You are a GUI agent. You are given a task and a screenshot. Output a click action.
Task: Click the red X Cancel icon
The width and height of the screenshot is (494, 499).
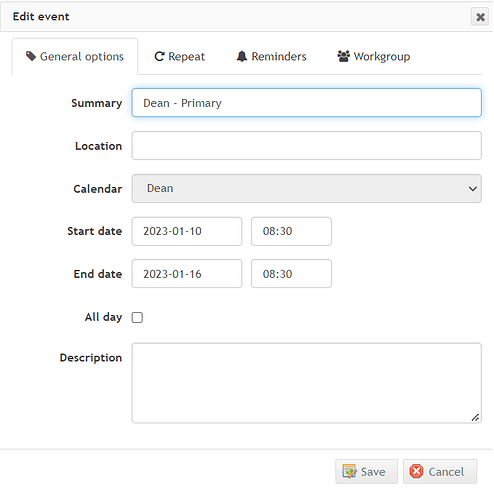pyautogui.click(x=417, y=471)
